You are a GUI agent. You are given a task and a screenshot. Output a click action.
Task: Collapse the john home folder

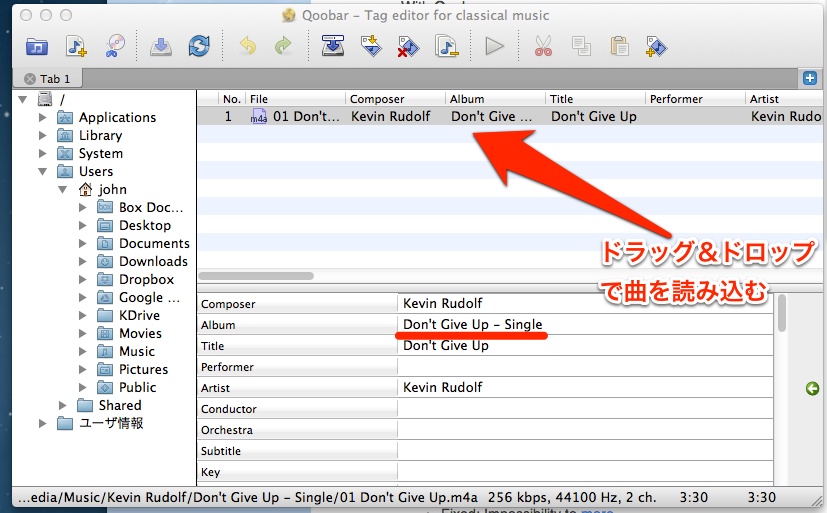click(x=62, y=189)
